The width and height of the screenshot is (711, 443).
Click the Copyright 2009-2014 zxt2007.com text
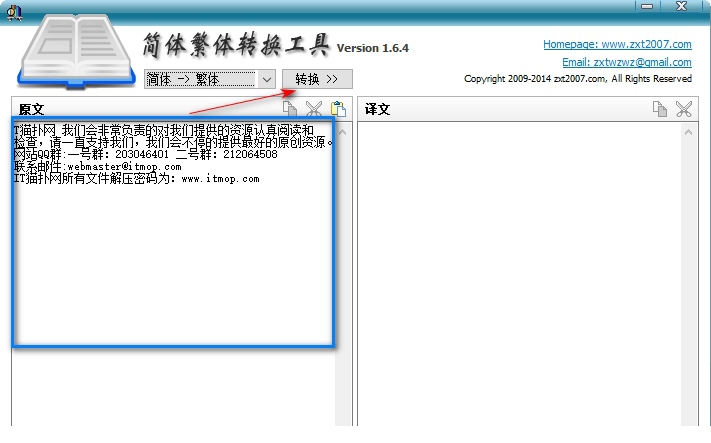(578, 79)
